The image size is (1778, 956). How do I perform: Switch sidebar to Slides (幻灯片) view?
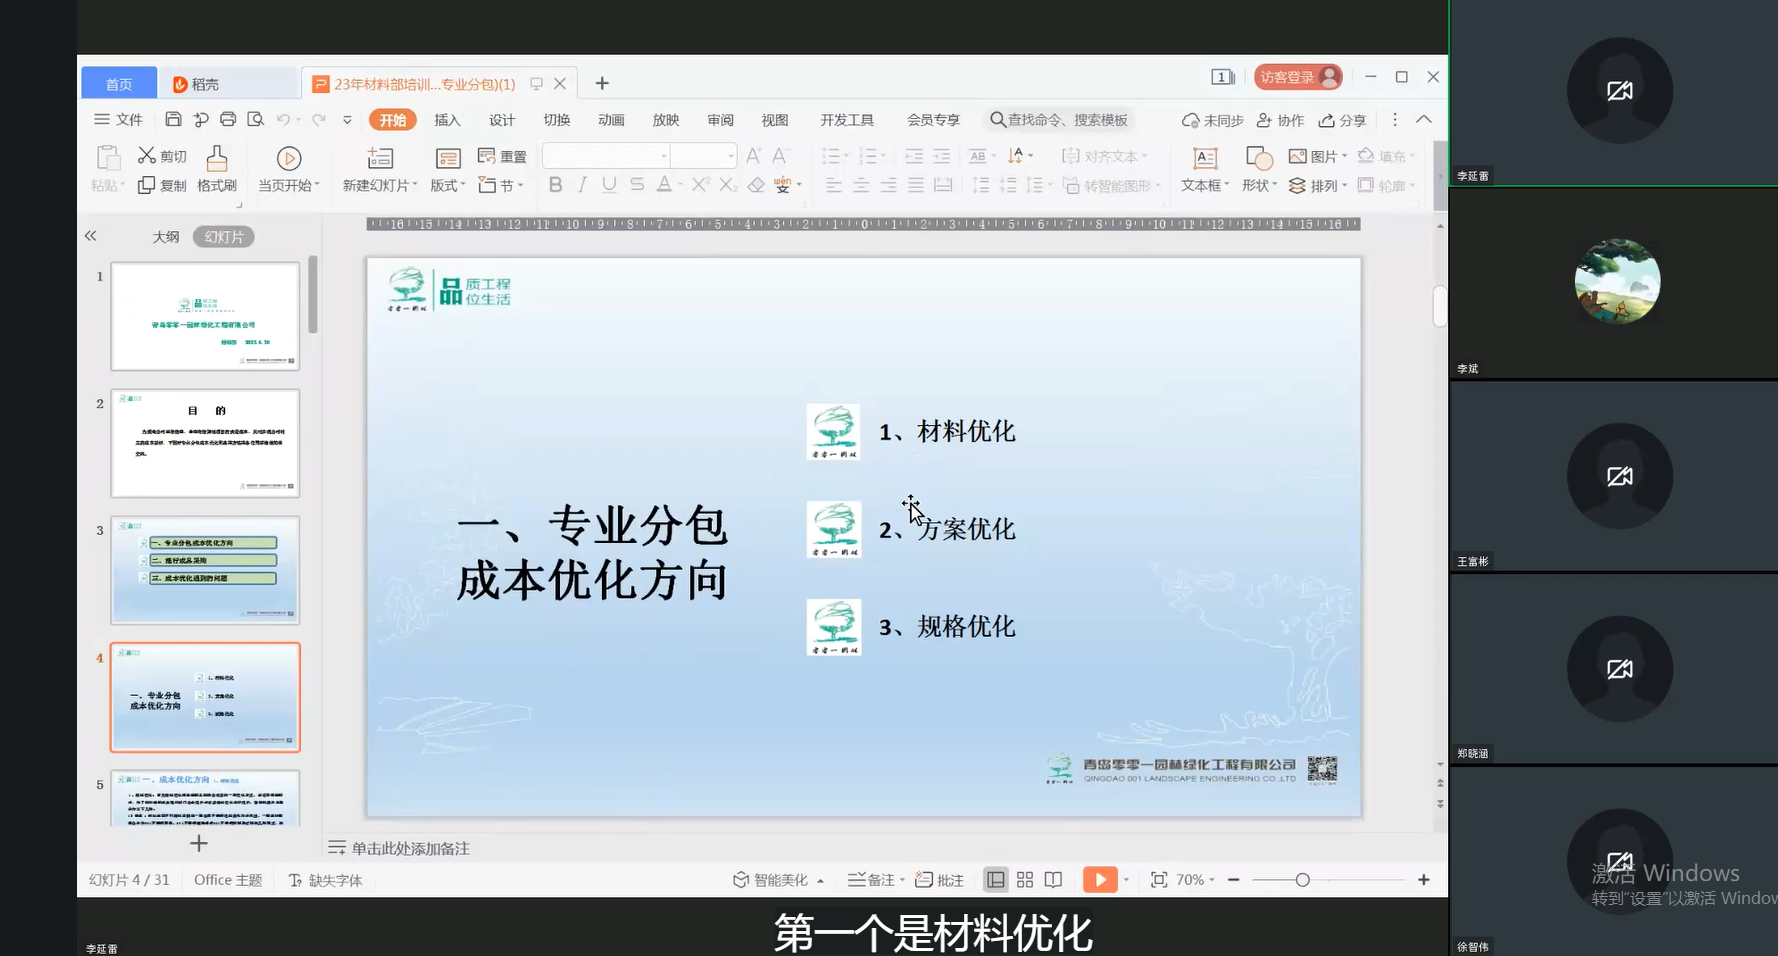click(x=224, y=237)
